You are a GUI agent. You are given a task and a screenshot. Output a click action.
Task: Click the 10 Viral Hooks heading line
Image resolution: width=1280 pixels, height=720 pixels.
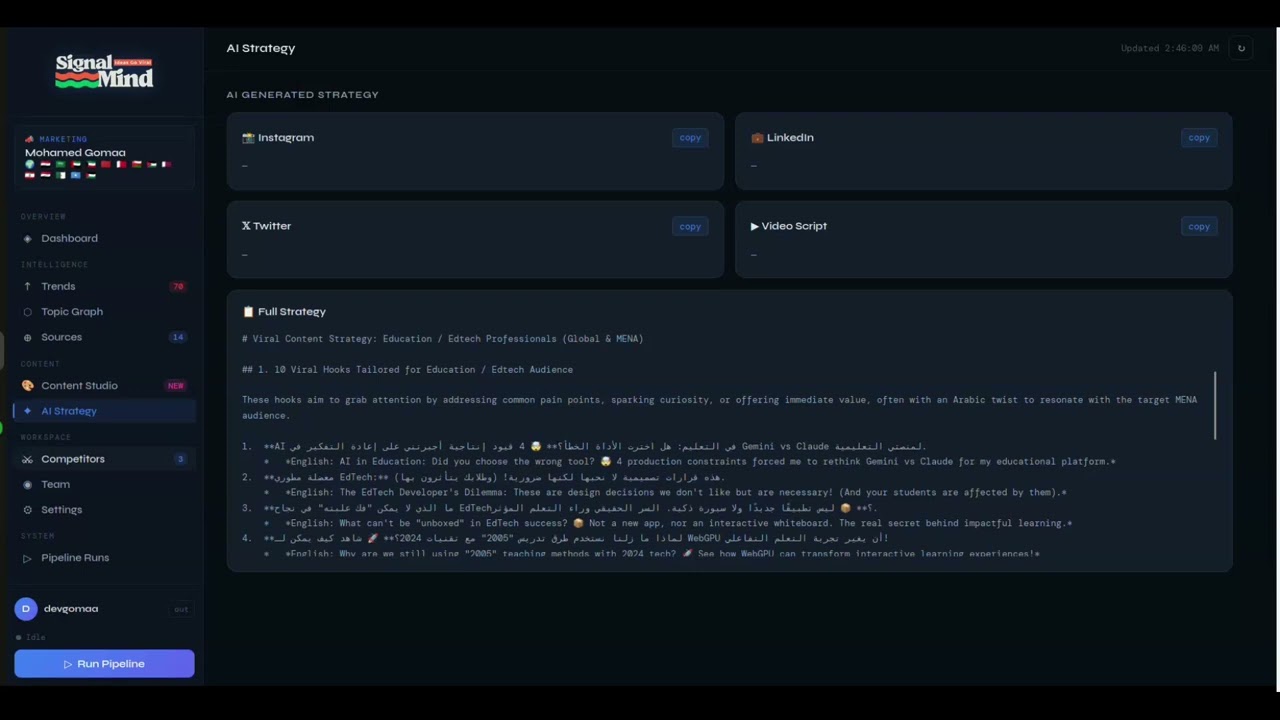pyautogui.click(x=407, y=370)
